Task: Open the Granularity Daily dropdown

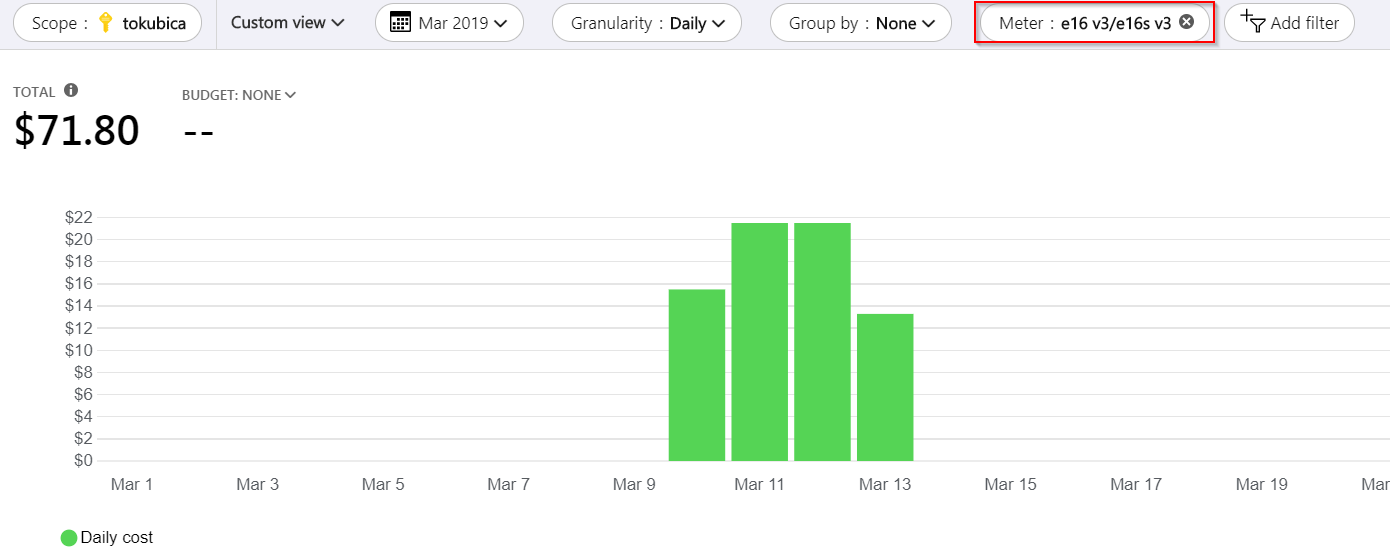Action: [647, 23]
